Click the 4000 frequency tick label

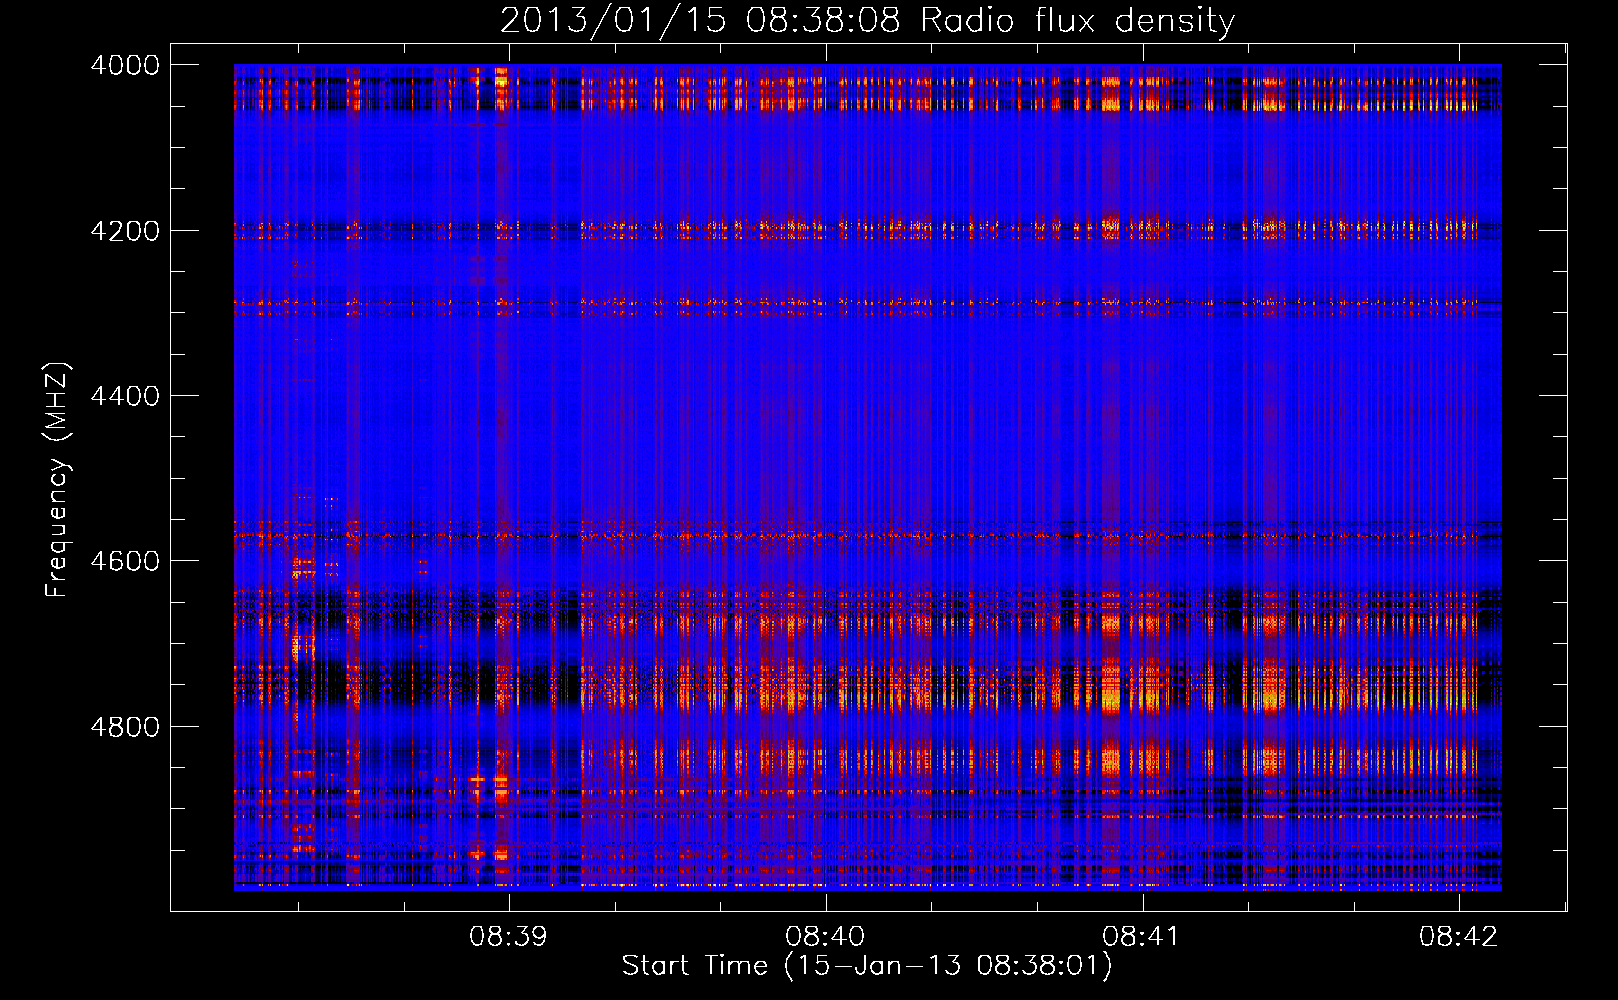(125, 65)
